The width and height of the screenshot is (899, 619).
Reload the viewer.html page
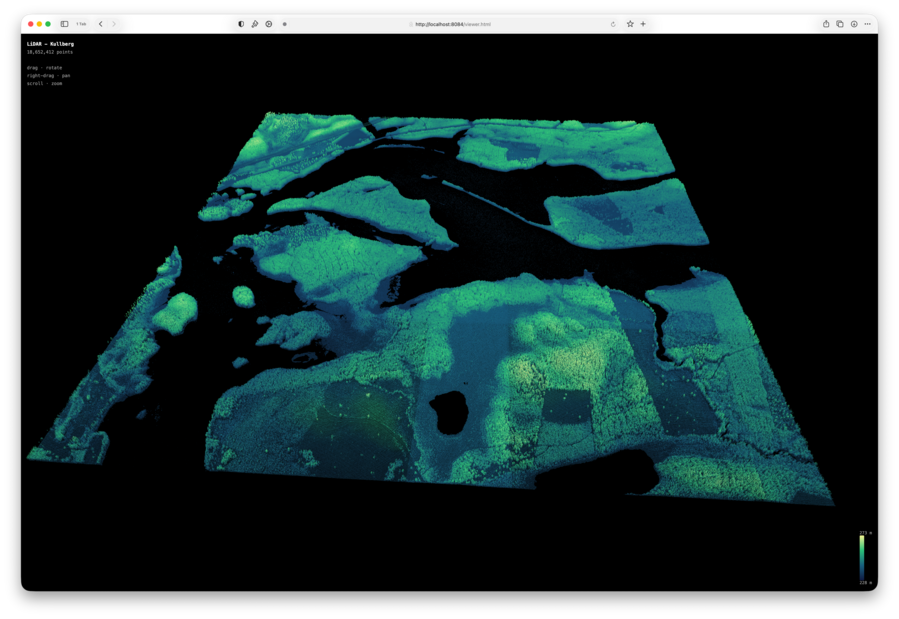pyautogui.click(x=613, y=24)
